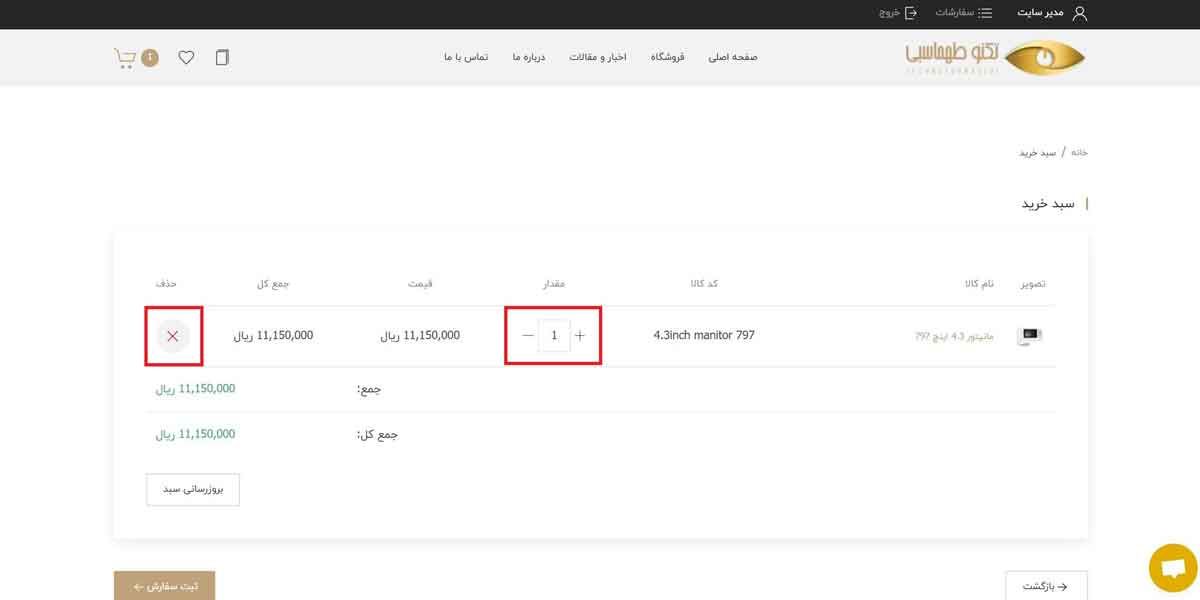This screenshot has height=600, width=1200.
Task: Increase quantity with the plus button
Action: click(x=580, y=336)
